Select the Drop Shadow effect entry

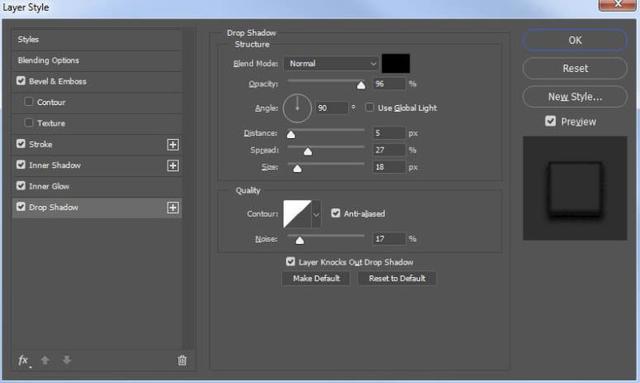(x=97, y=207)
